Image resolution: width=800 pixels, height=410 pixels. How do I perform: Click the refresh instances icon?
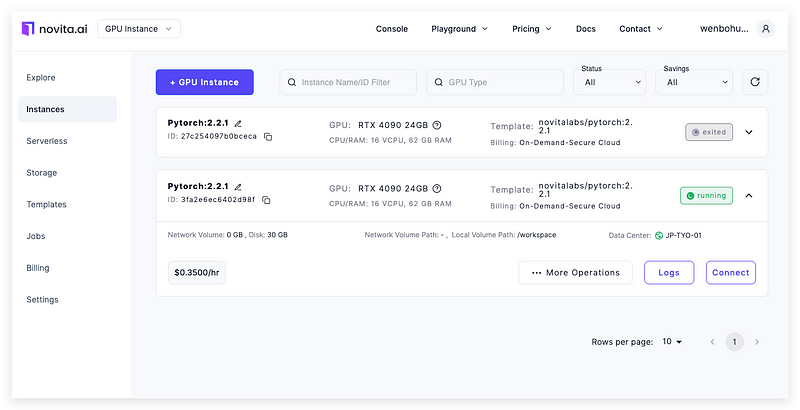(755, 82)
